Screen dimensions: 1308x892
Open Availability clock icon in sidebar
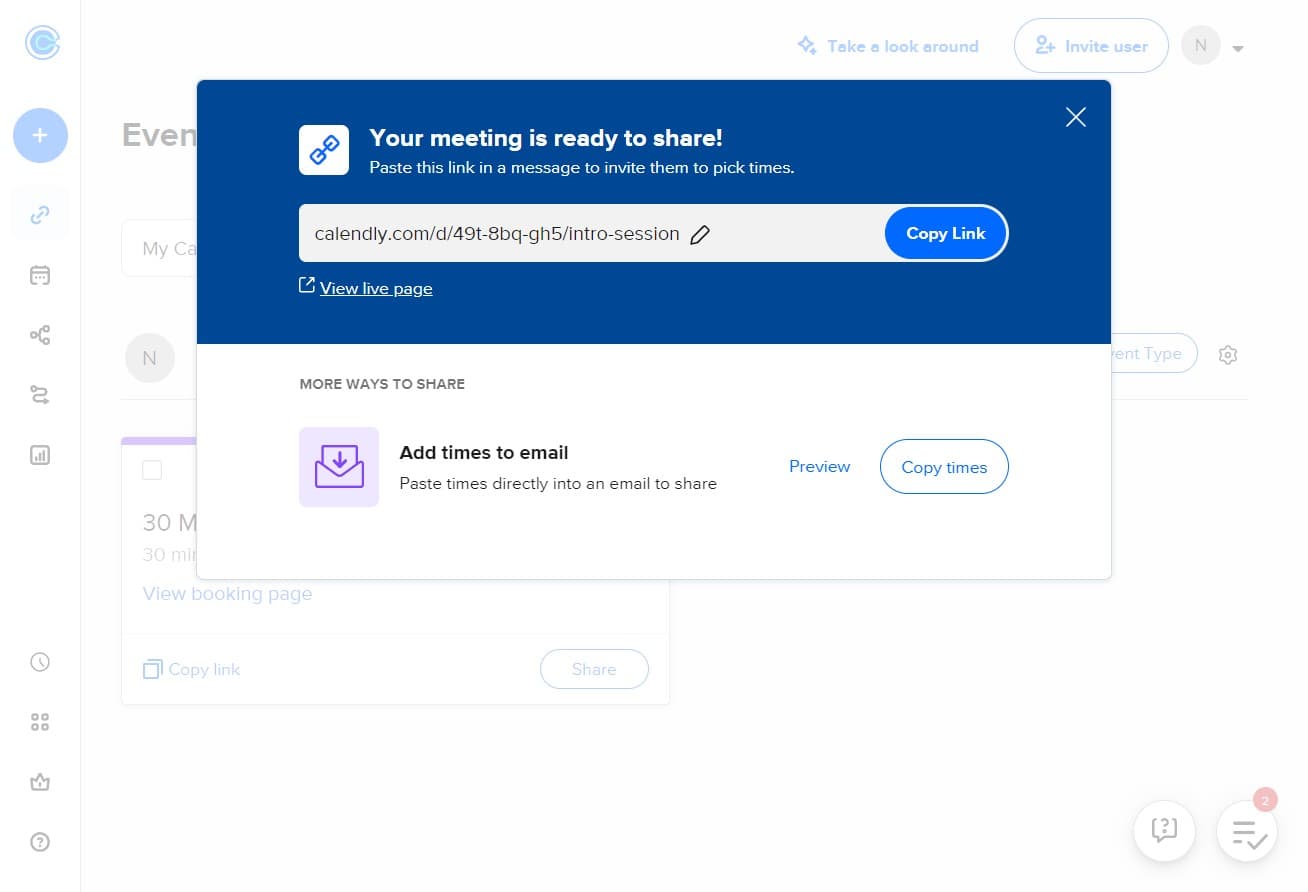(x=40, y=662)
